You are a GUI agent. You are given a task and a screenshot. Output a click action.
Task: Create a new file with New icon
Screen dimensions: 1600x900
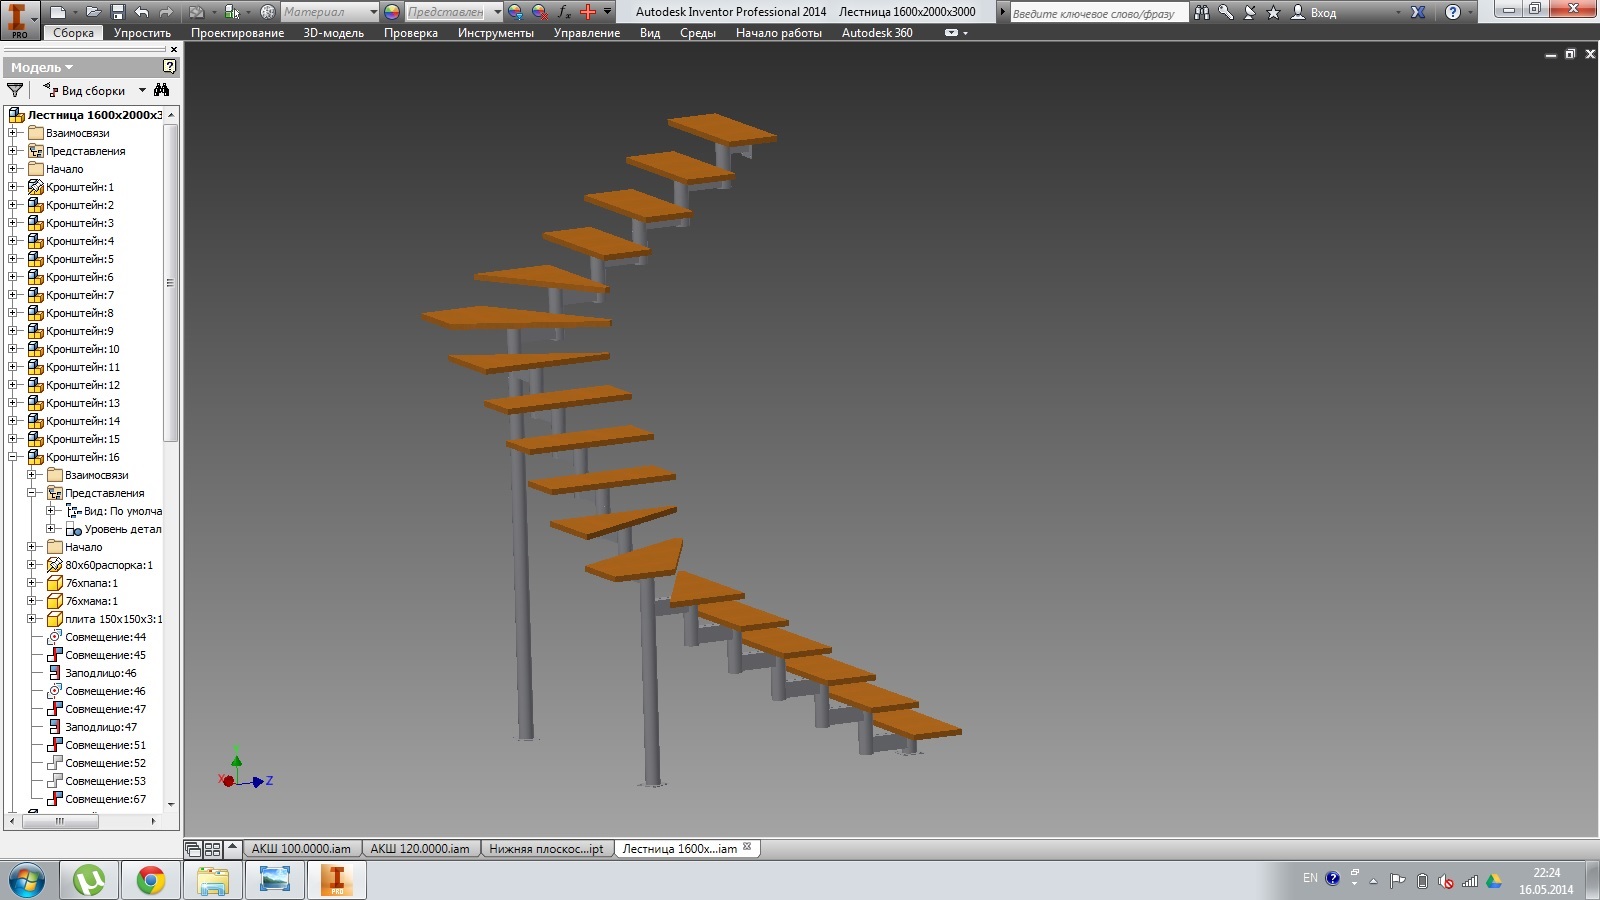pos(58,12)
